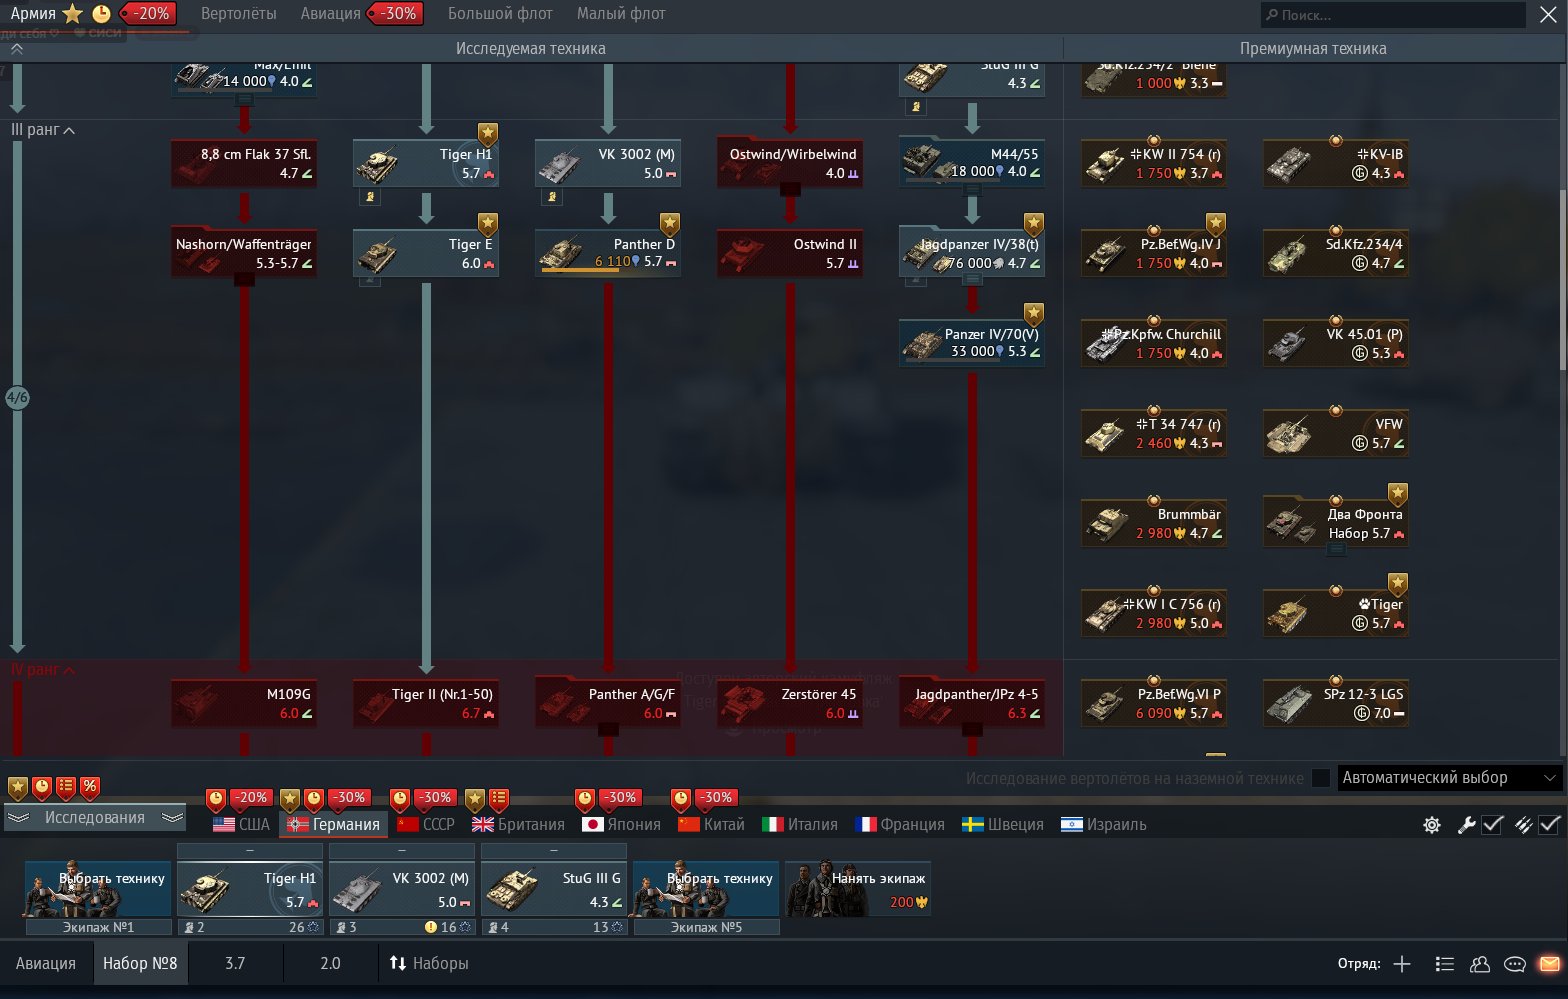1568x999 pixels.
Task: Click the 4/6 rank progress marker
Action: pyautogui.click(x=17, y=398)
